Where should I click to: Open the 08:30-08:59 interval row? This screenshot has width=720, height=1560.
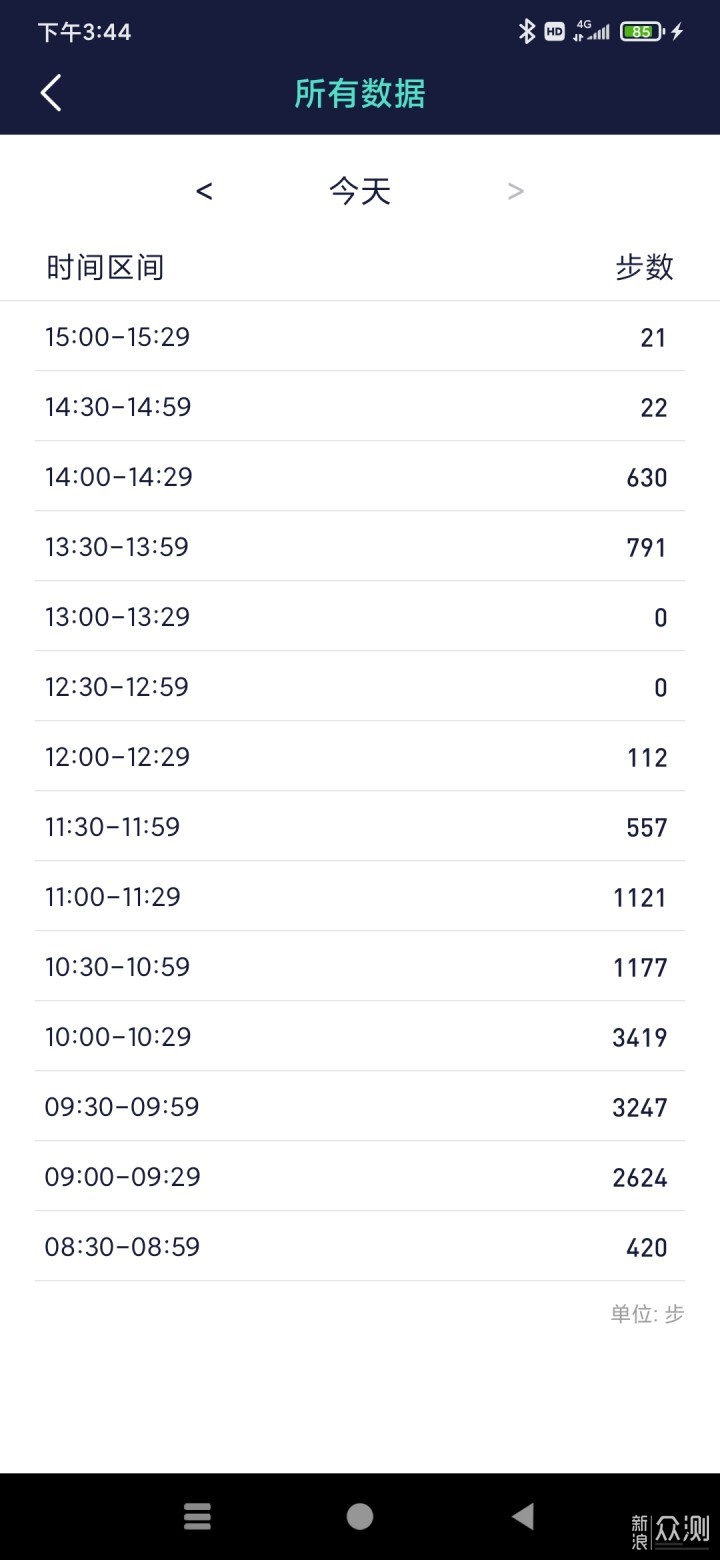tap(360, 1246)
